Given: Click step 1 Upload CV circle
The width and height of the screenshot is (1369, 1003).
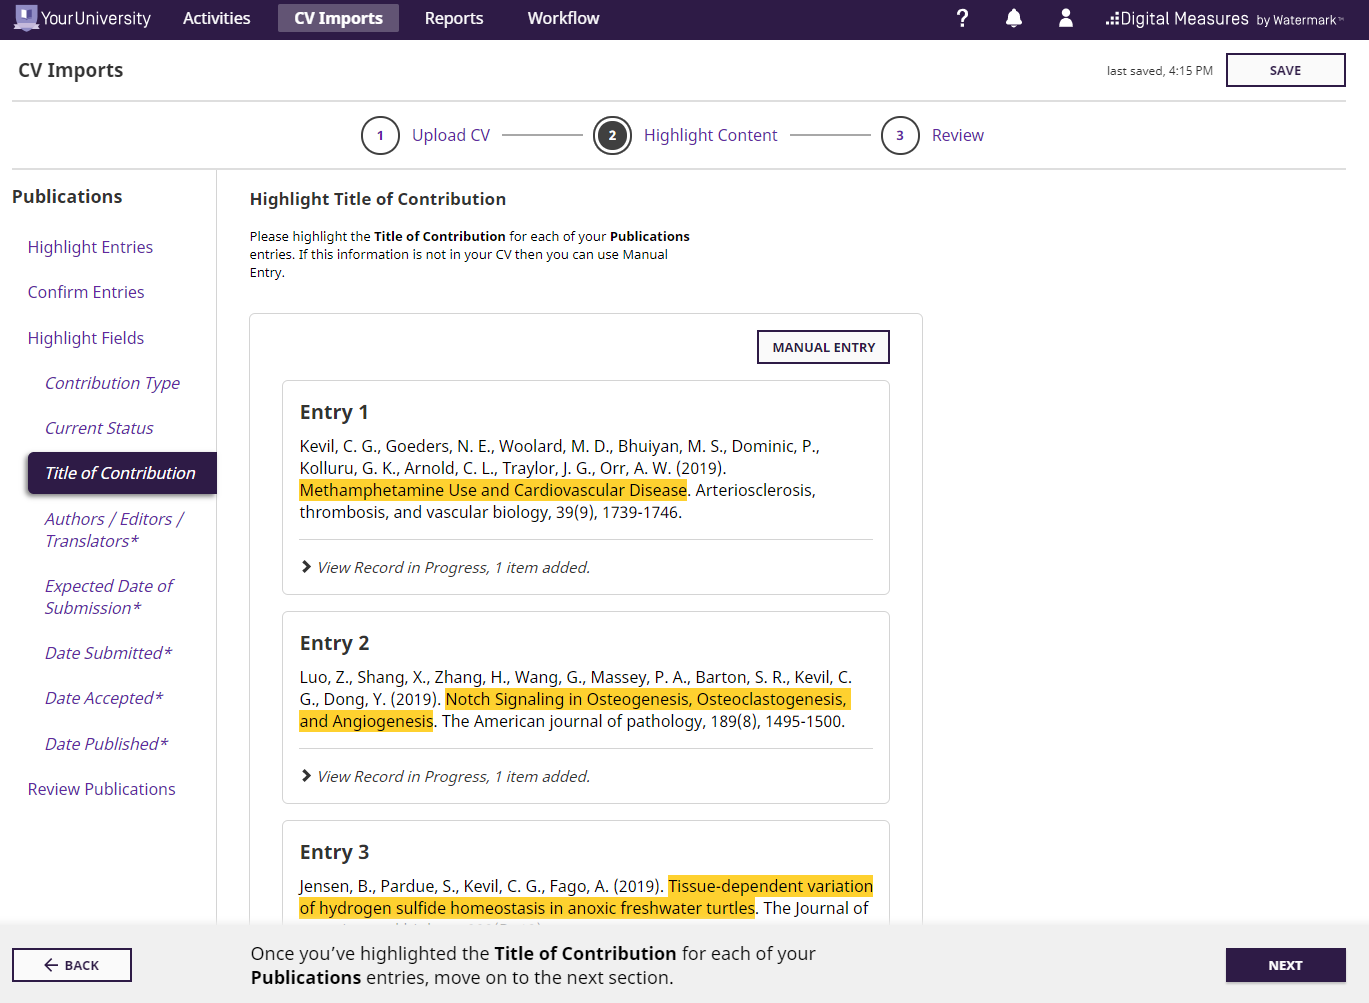Looking at the screenshot, I should pyautogui.click(x=380, y=136).
